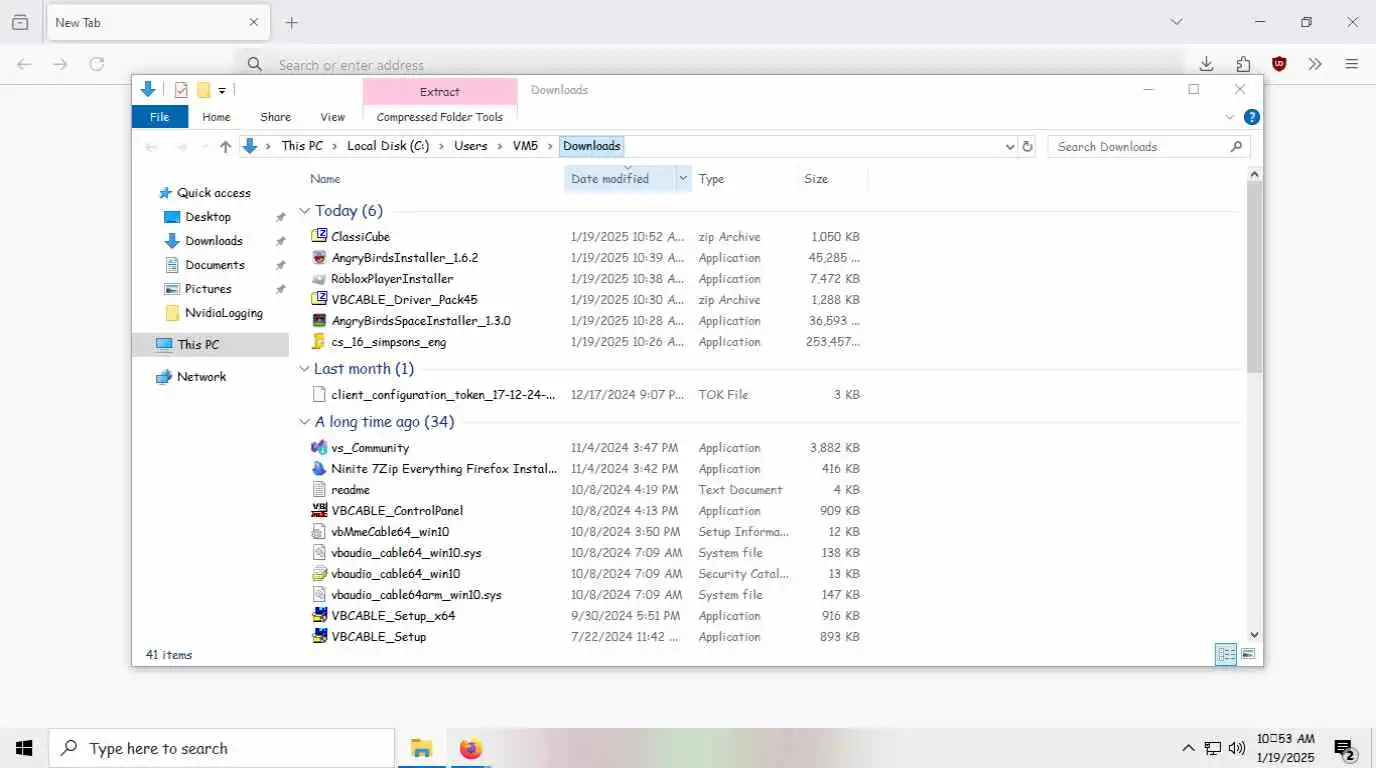Screen dimensions: 1376x768
Task: Refresh the Downloads folder view
Action: point(1027,146)
